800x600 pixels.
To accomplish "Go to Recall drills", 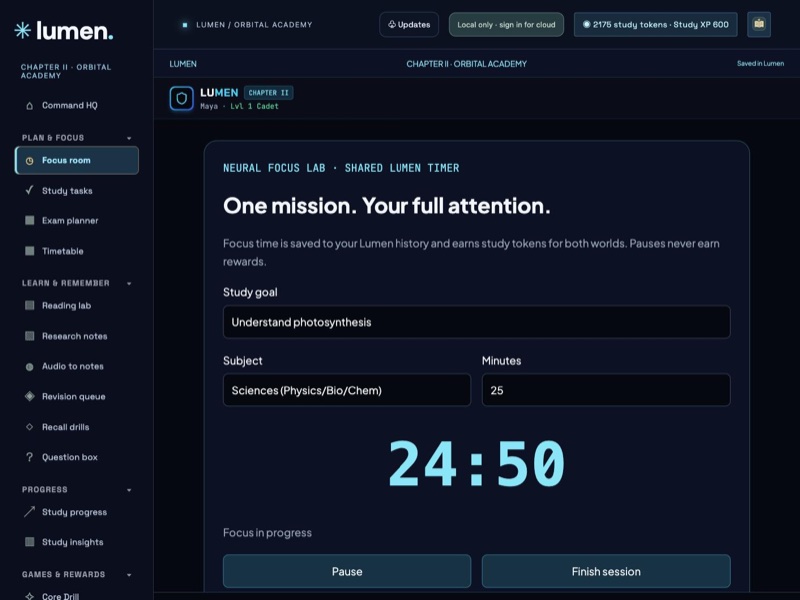I will tap(77, 427).
